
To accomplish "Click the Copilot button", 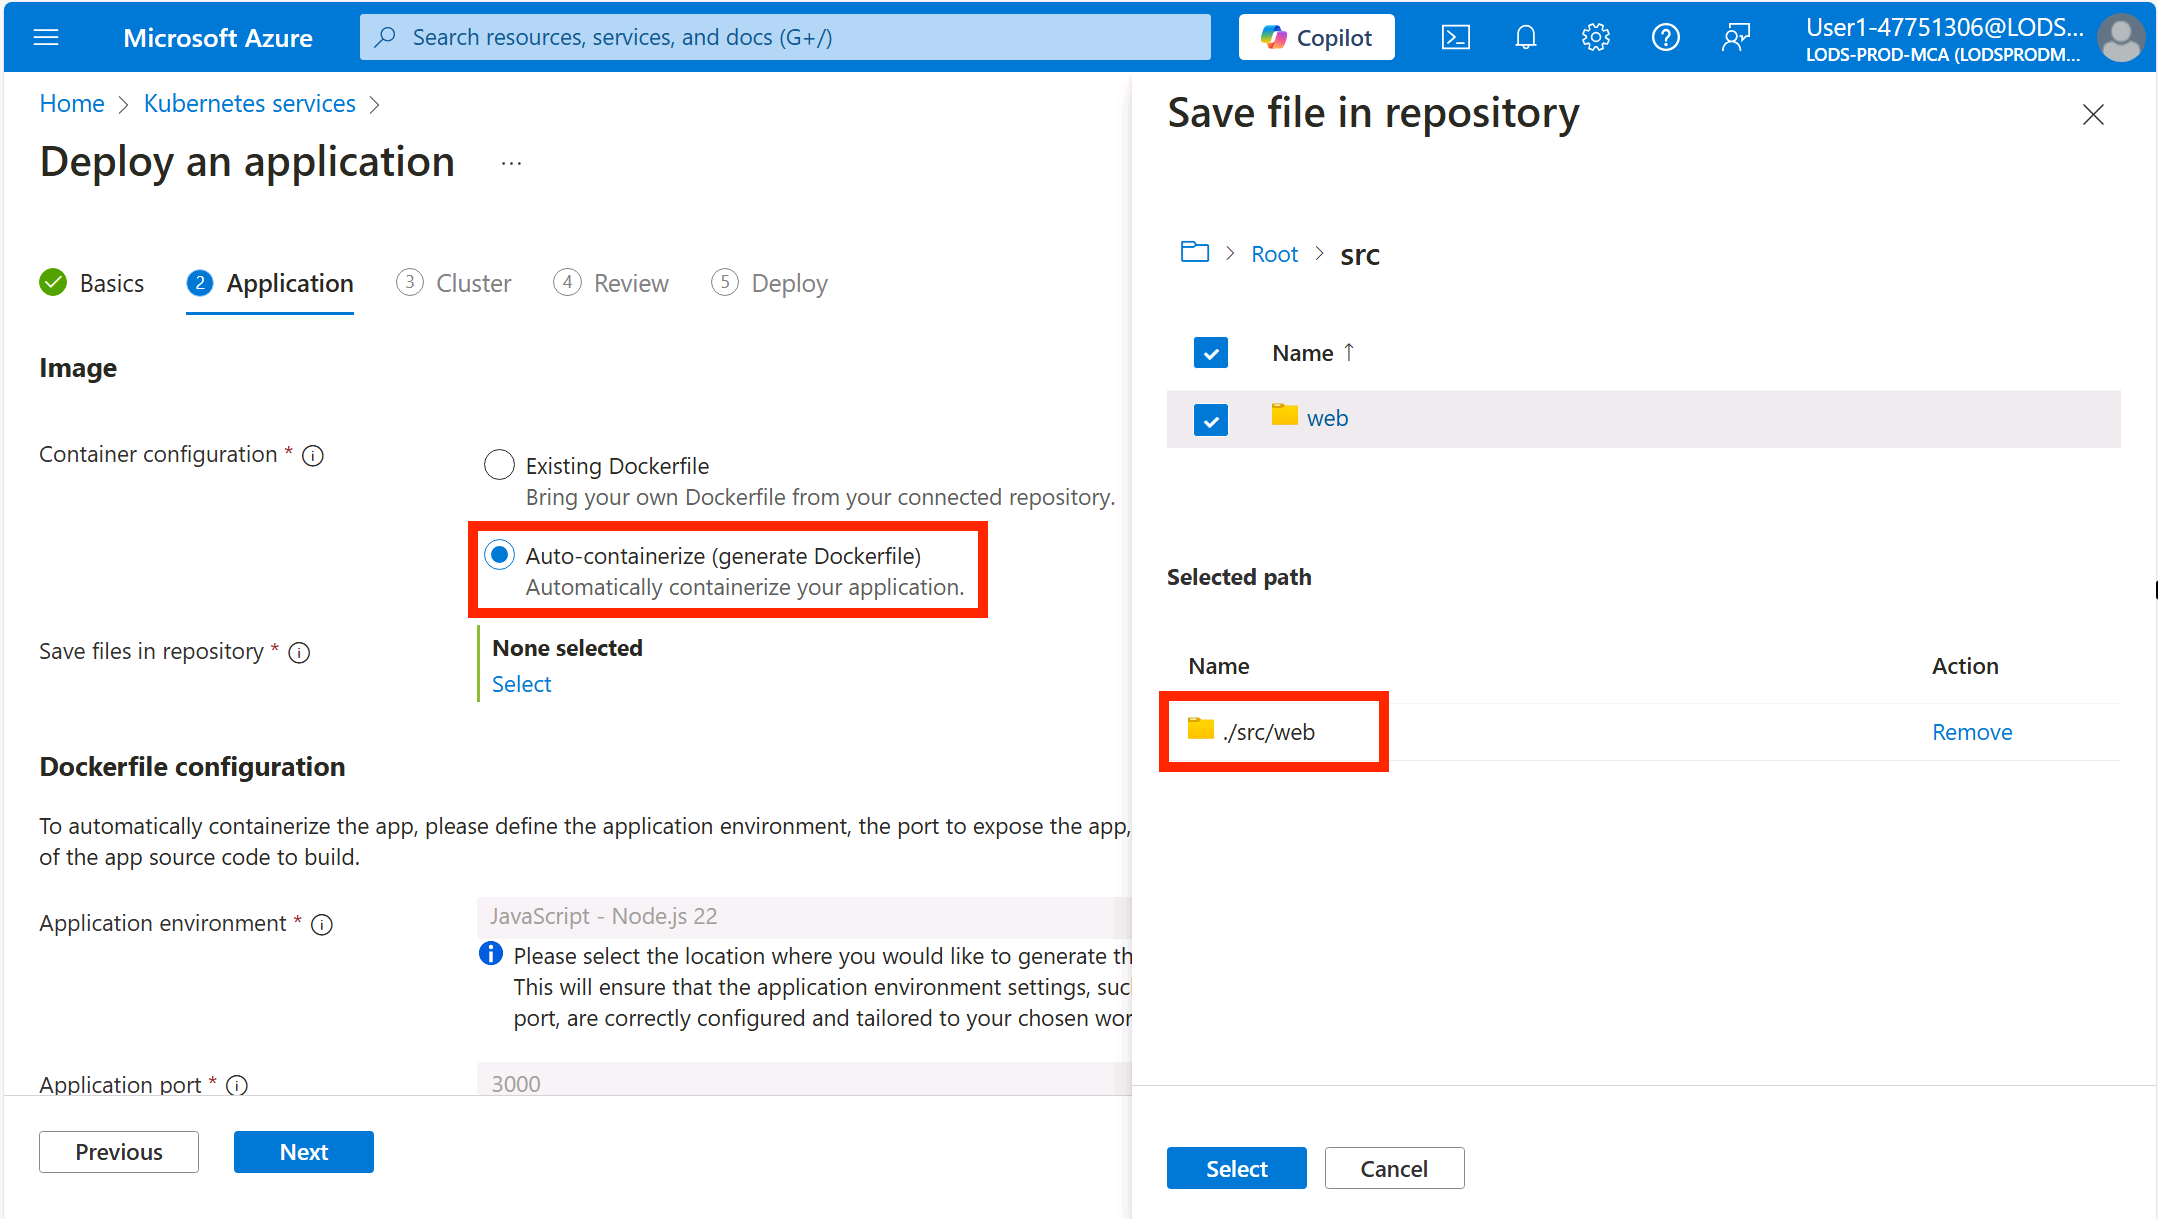I will (x=1316, y=37).
